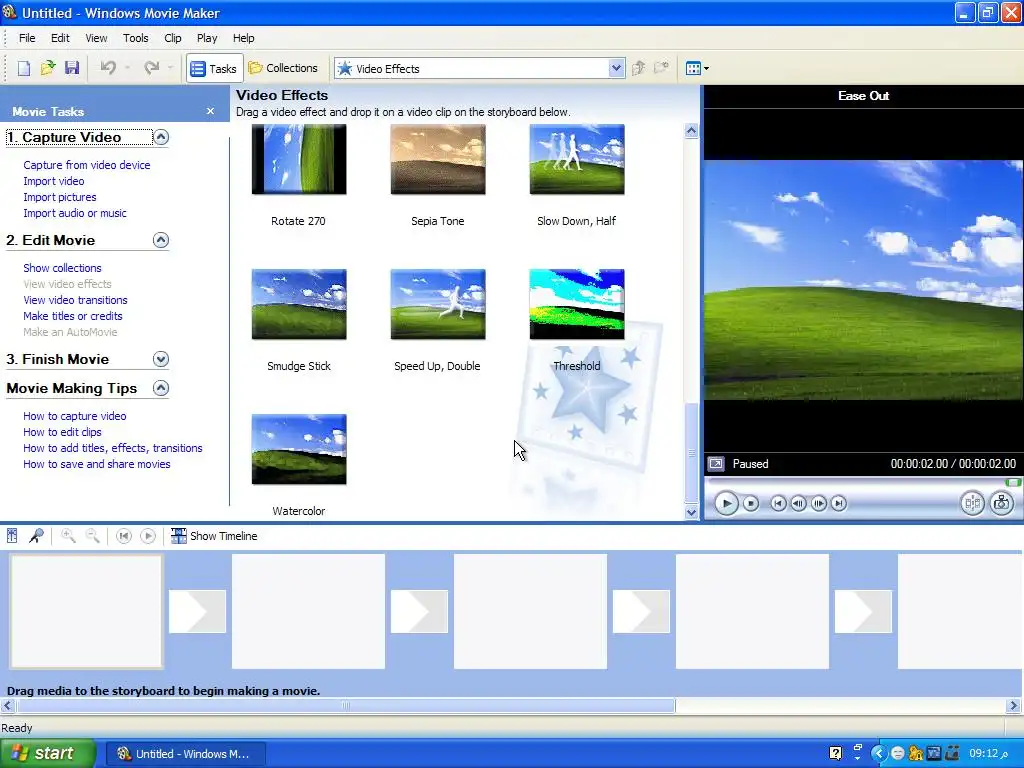Click the Redo toolbar icon
Image resolution: width=1024 pixels, height=768 pixels.
point(152,68)
